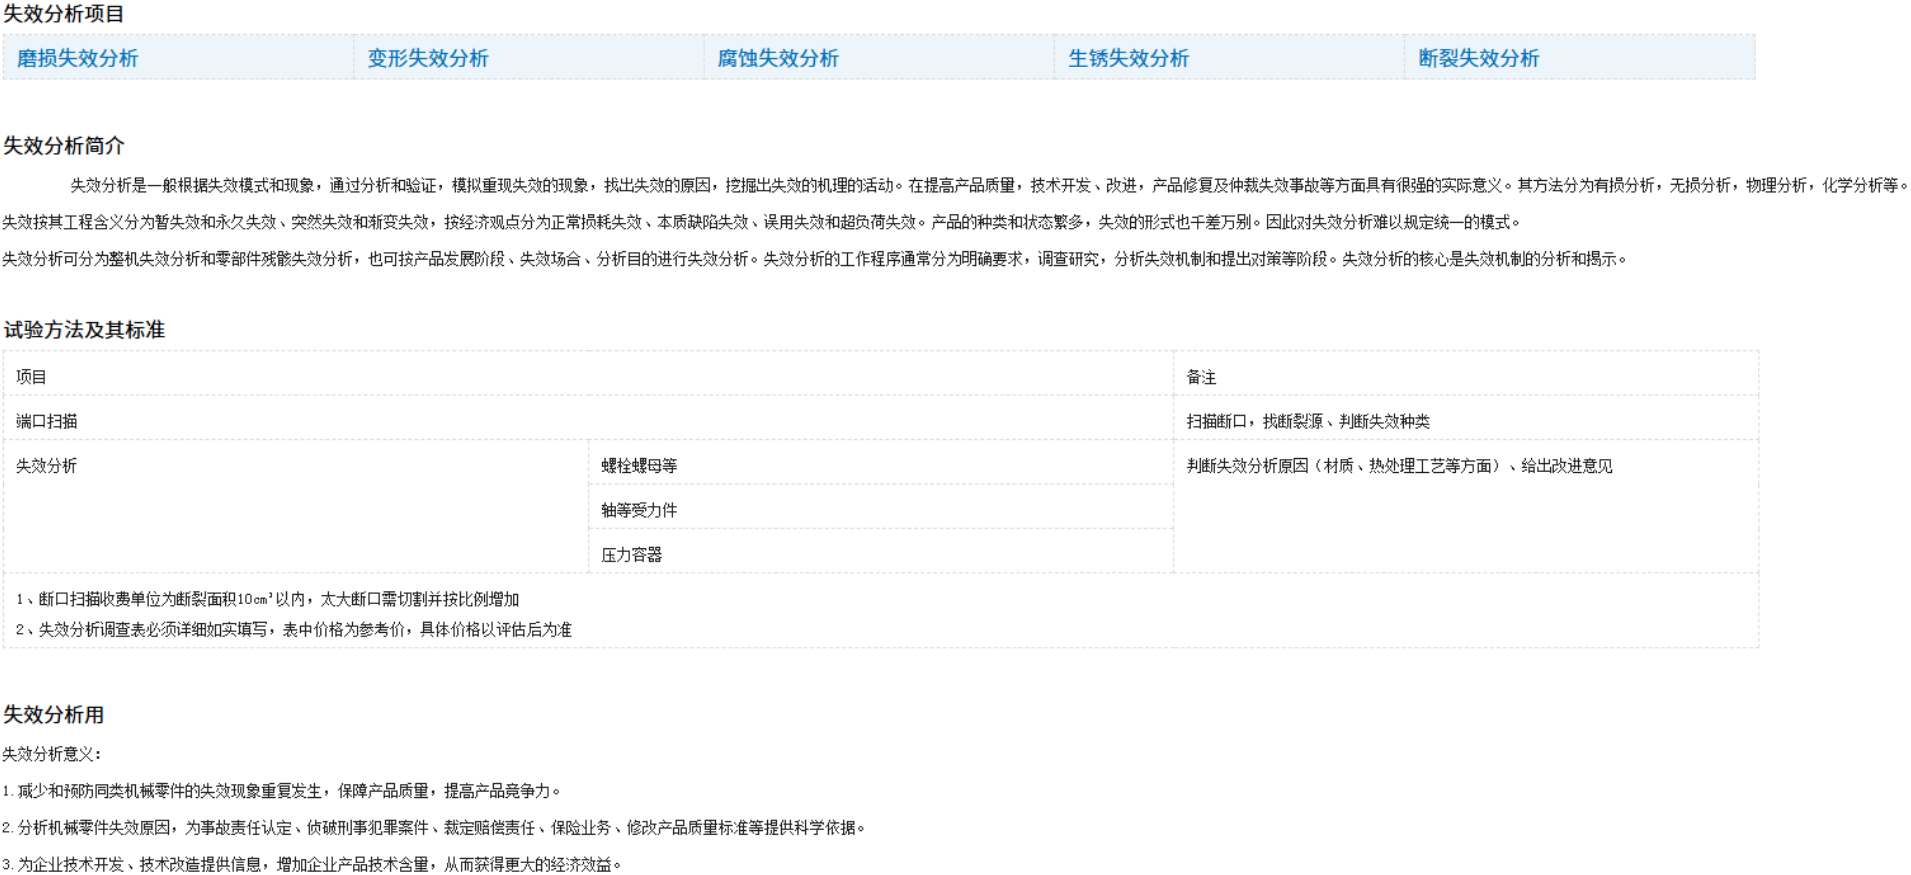
Task: Open the 断裂失效分析 link
Action: (x=1478, y=58)
